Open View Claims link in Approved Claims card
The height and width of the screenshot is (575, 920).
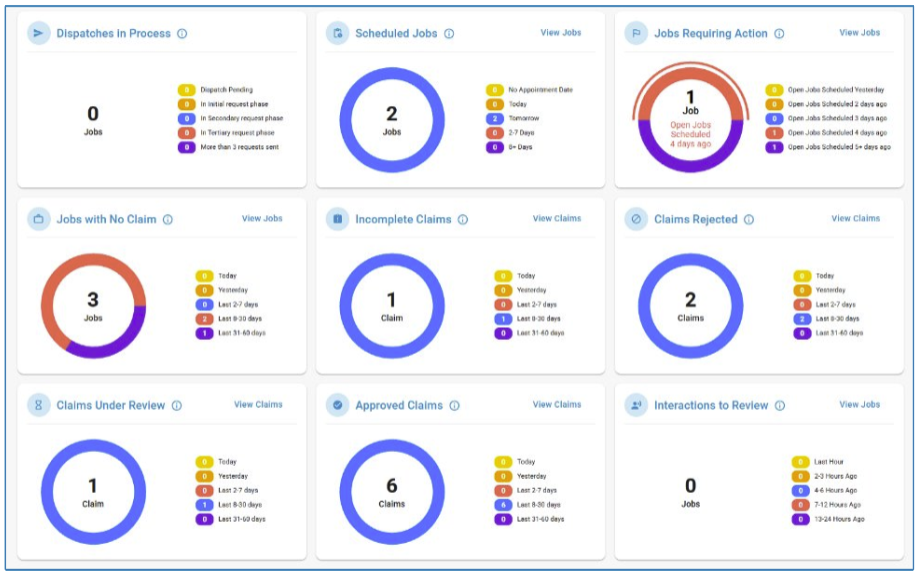coord(557,404)
